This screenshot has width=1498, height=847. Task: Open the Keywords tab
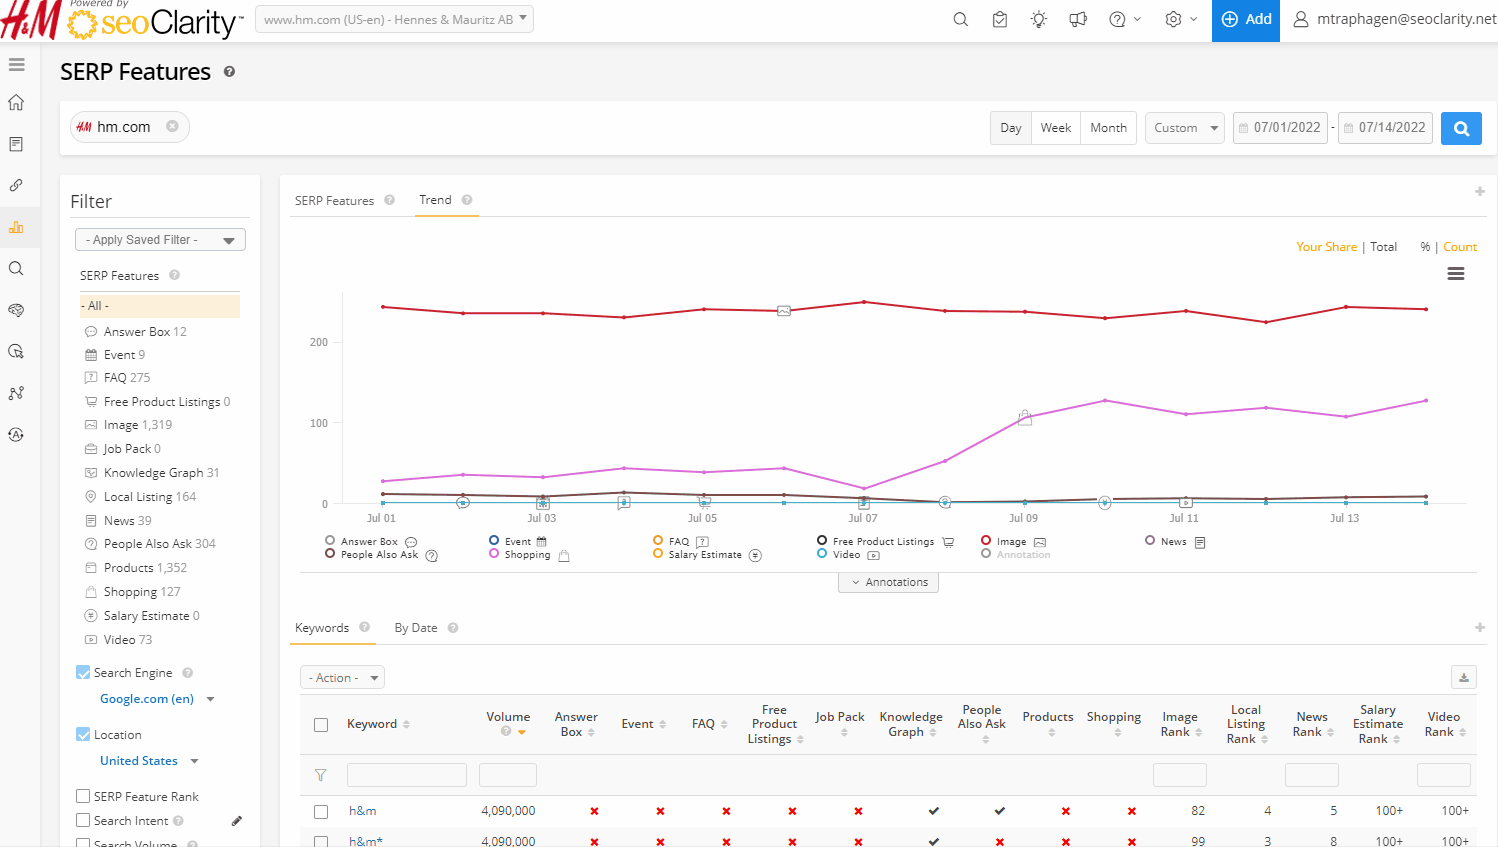click(322, 628)
